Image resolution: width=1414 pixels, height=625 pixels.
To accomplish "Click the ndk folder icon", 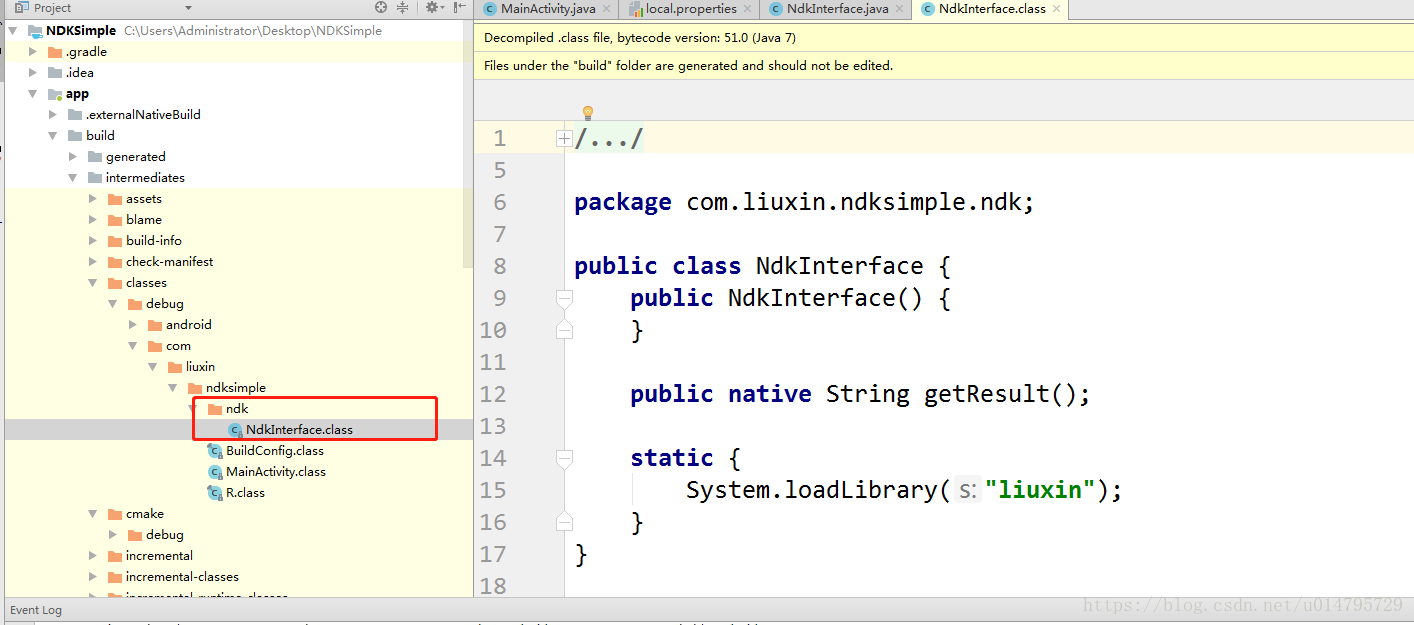I will pyautogui.click(x=215, y=409).
